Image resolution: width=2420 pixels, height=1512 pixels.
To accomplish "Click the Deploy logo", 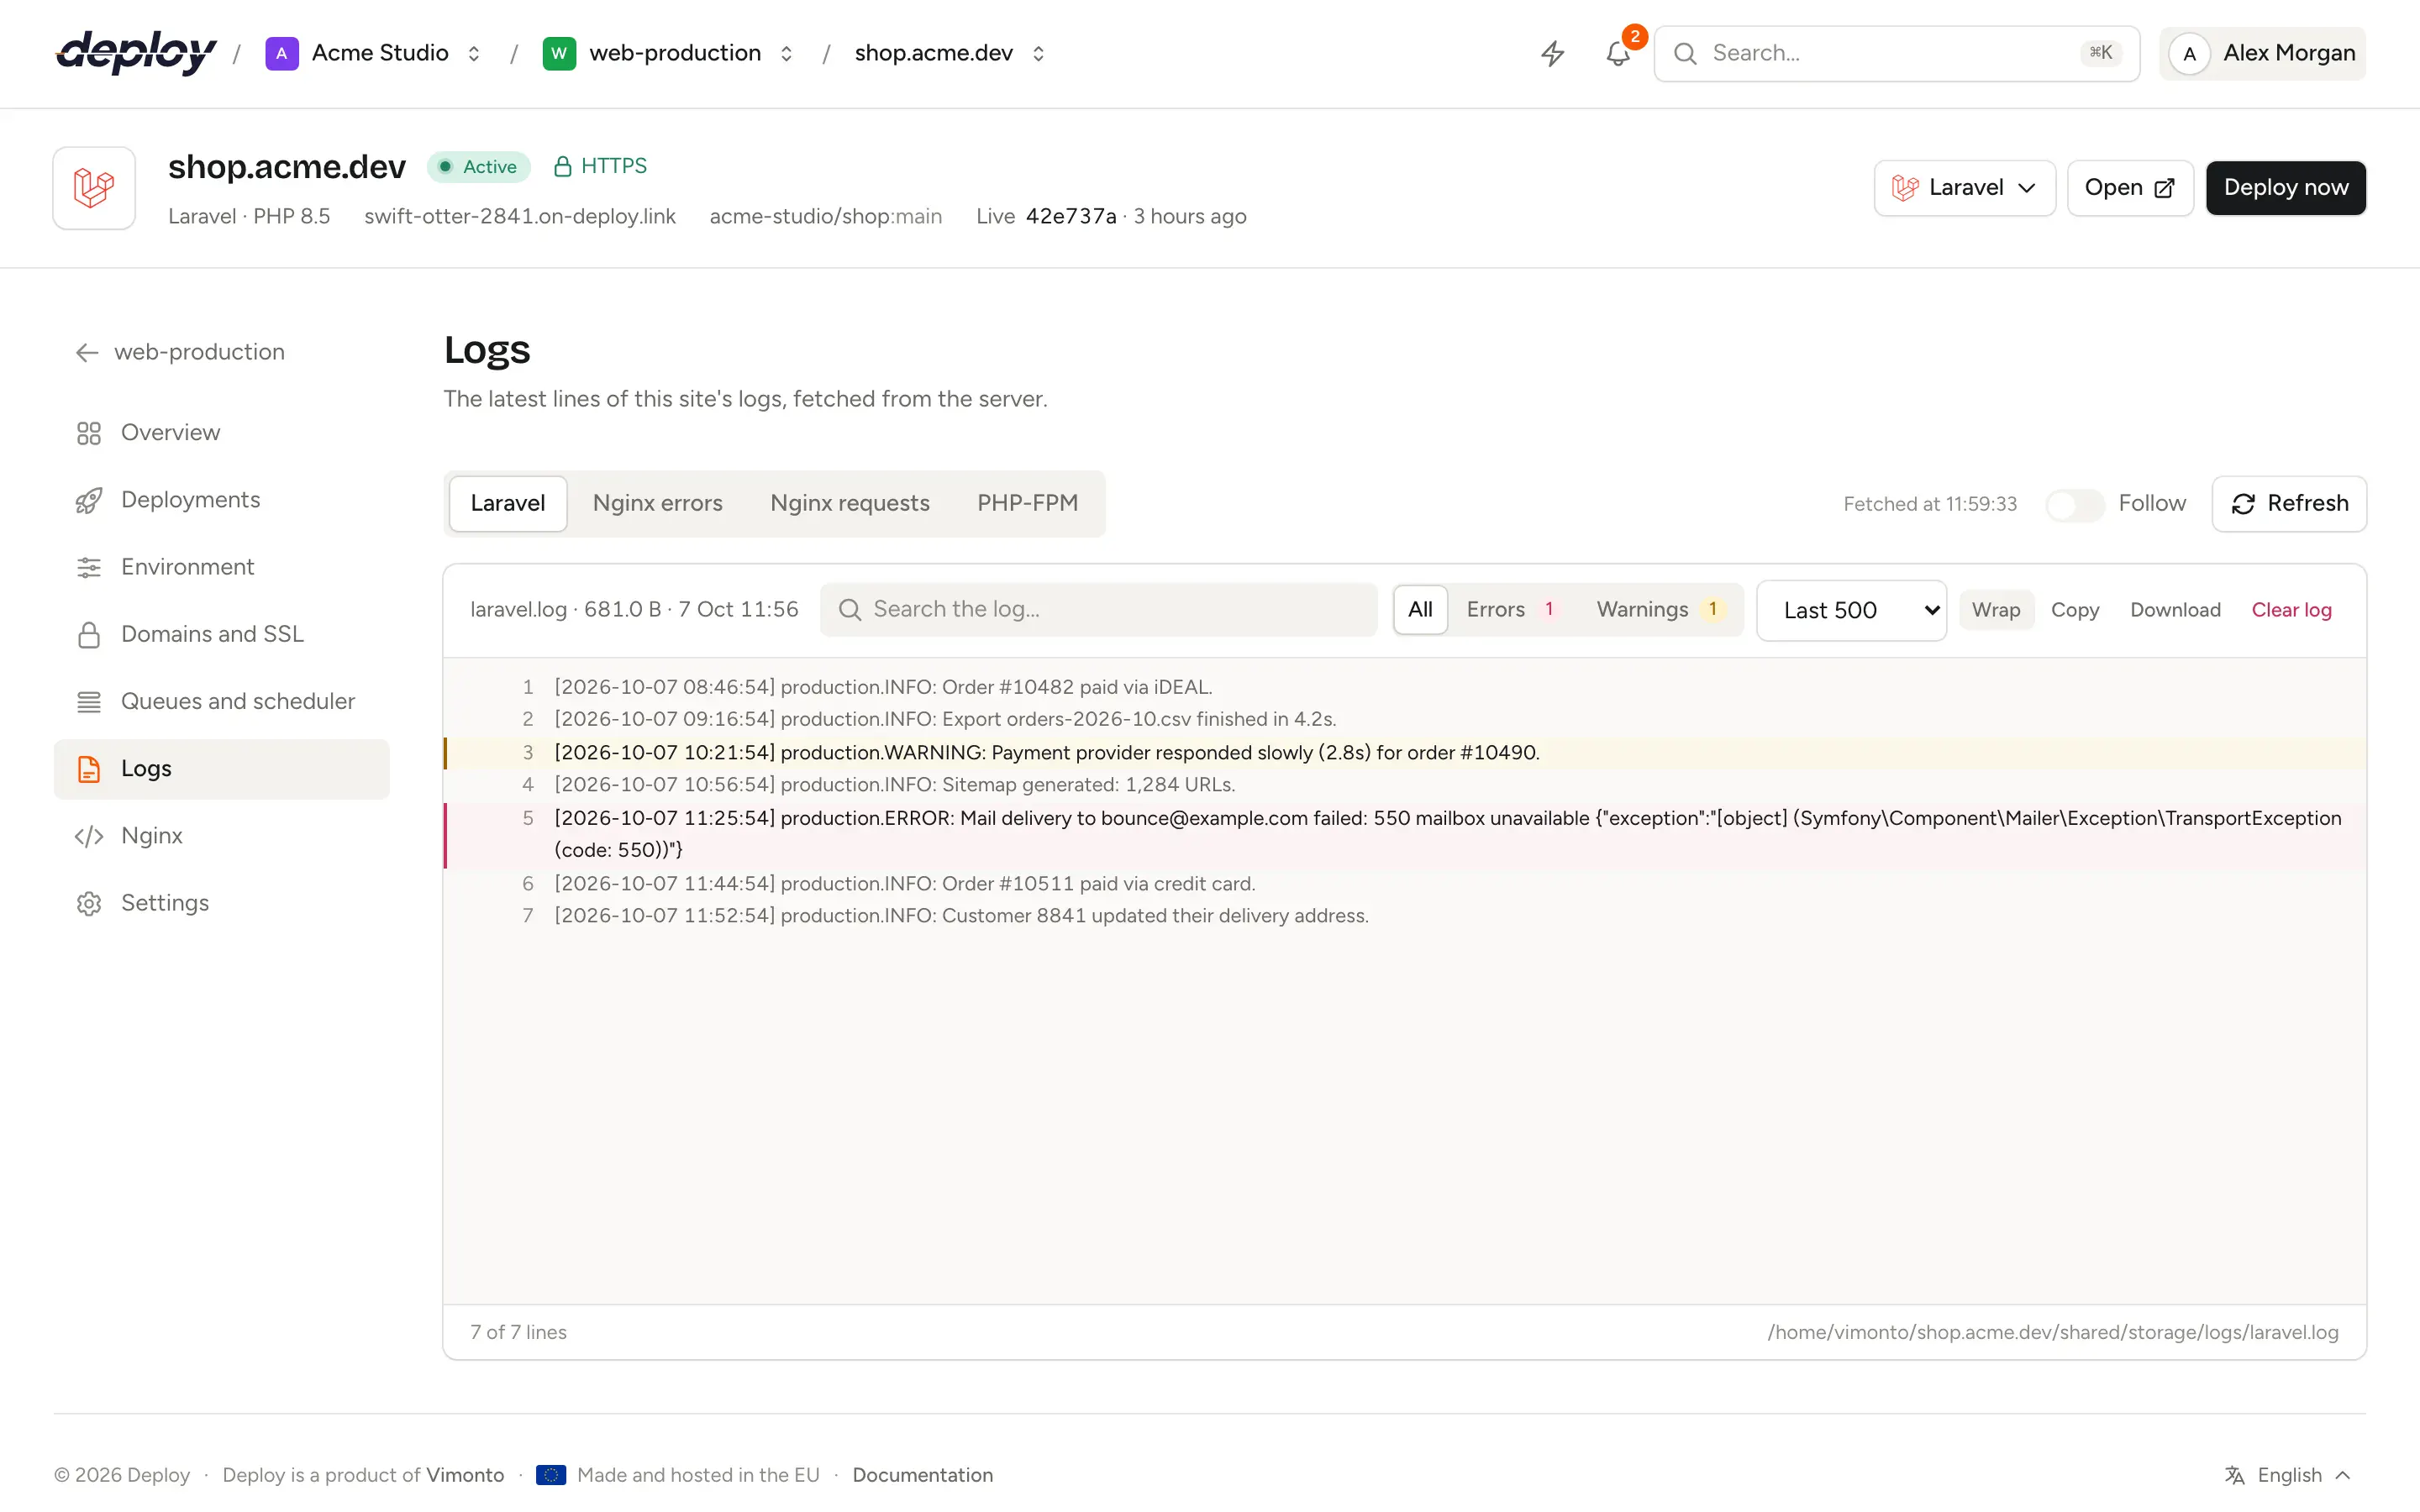I will [136, 53].
